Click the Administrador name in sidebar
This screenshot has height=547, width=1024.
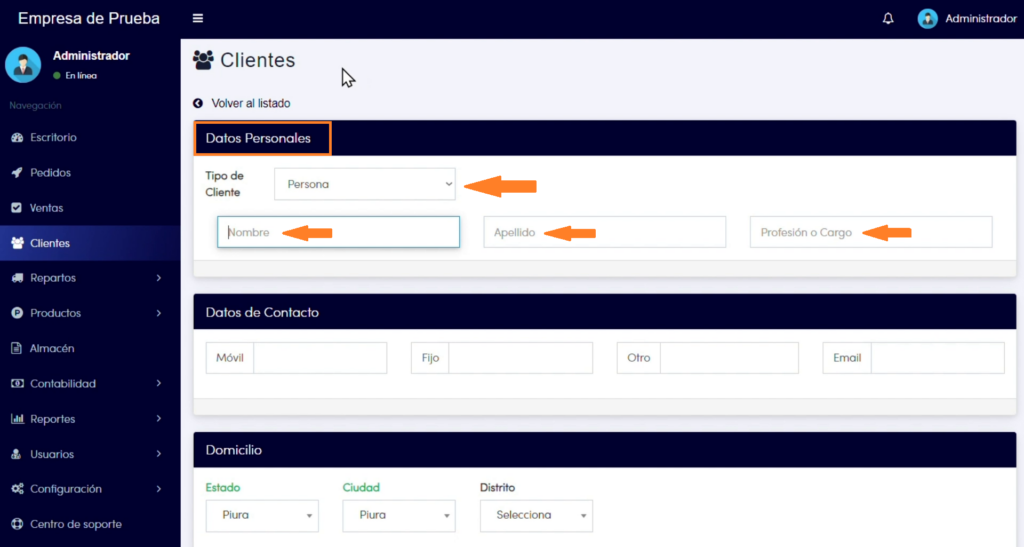coord(91,55)
